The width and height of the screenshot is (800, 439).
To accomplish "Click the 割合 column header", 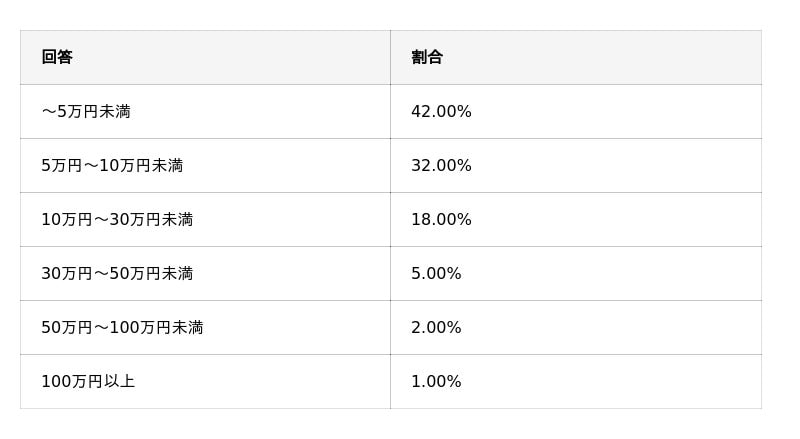I will pyautogui.click(x=427, y=57).
